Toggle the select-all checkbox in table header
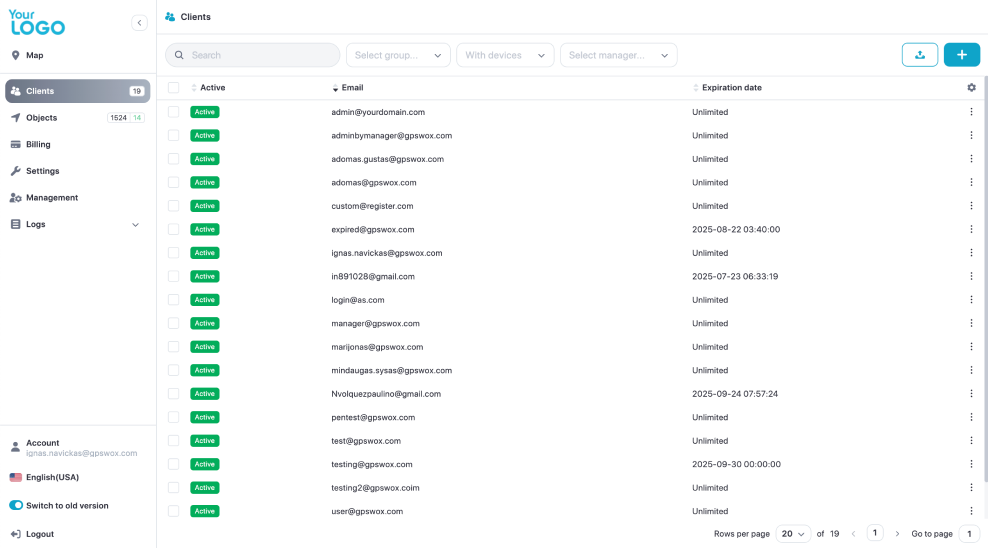Screen dimensions: 988x548 pos(174,88)
